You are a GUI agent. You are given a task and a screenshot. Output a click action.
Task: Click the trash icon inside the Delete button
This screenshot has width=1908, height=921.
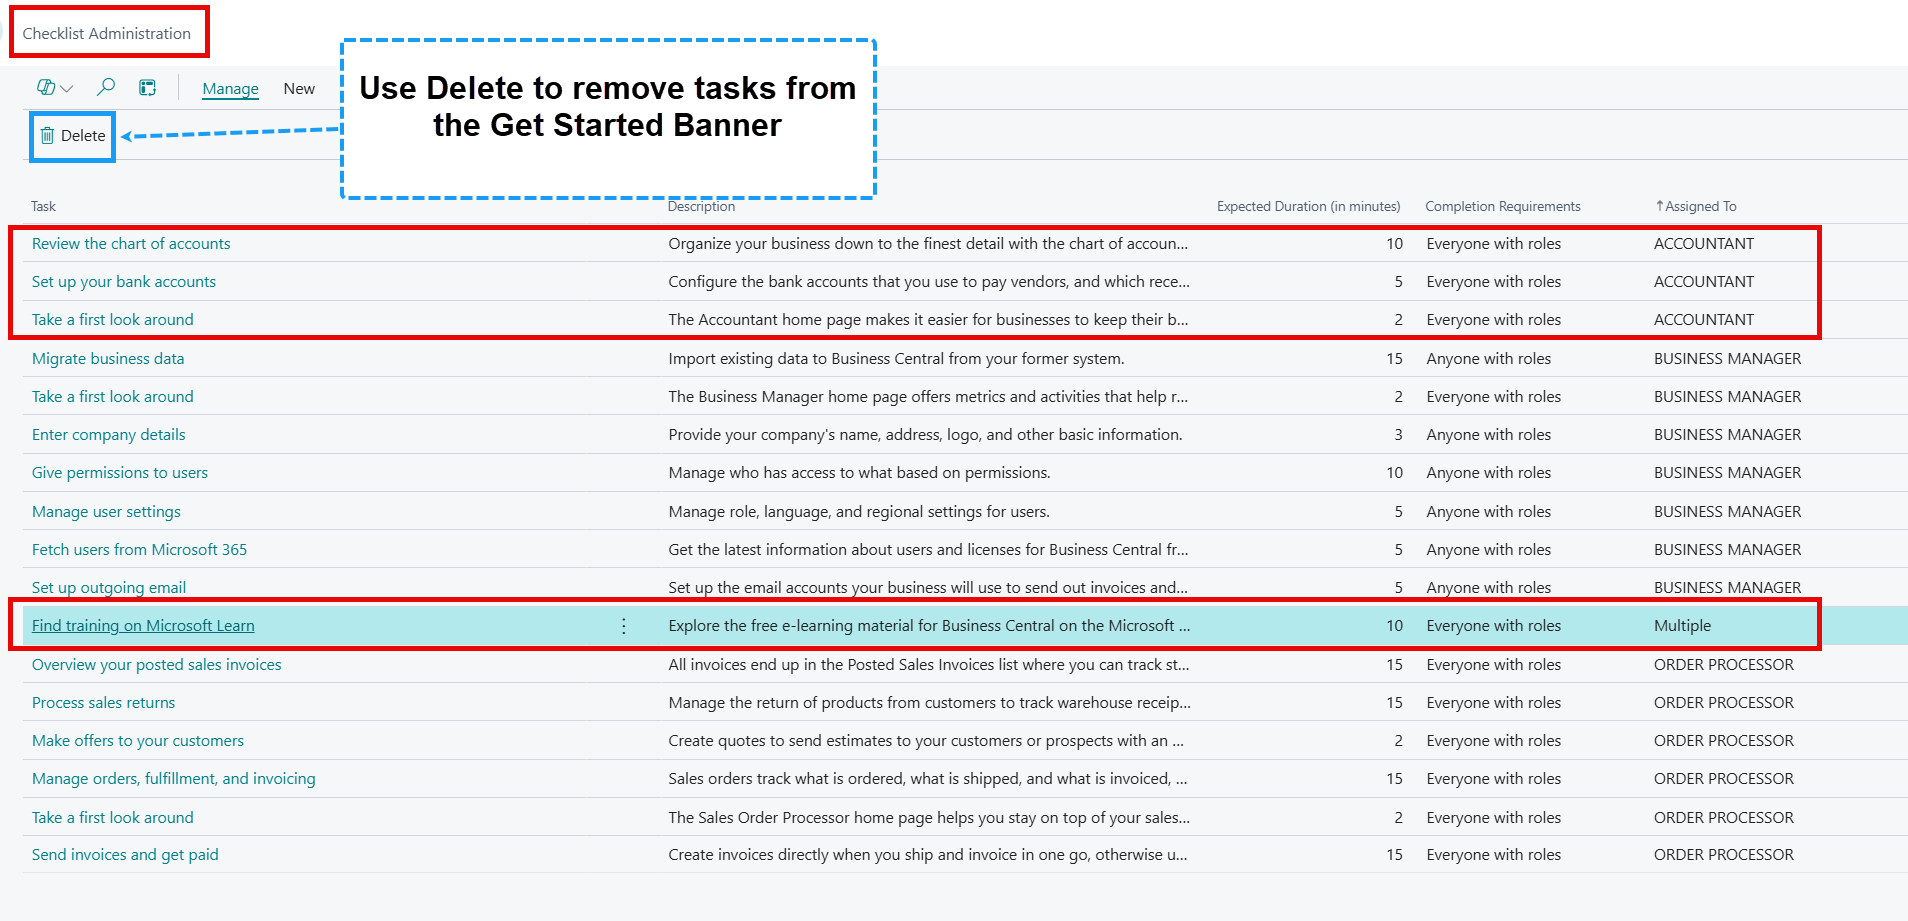(x=47, y=134)
